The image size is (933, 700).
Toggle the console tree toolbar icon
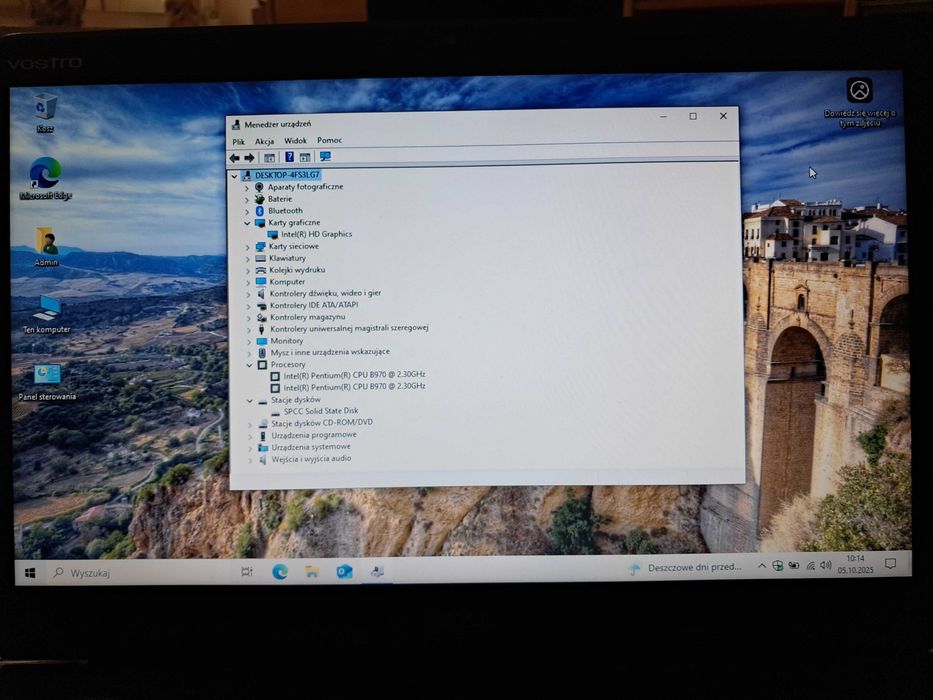tap(270, 158)
